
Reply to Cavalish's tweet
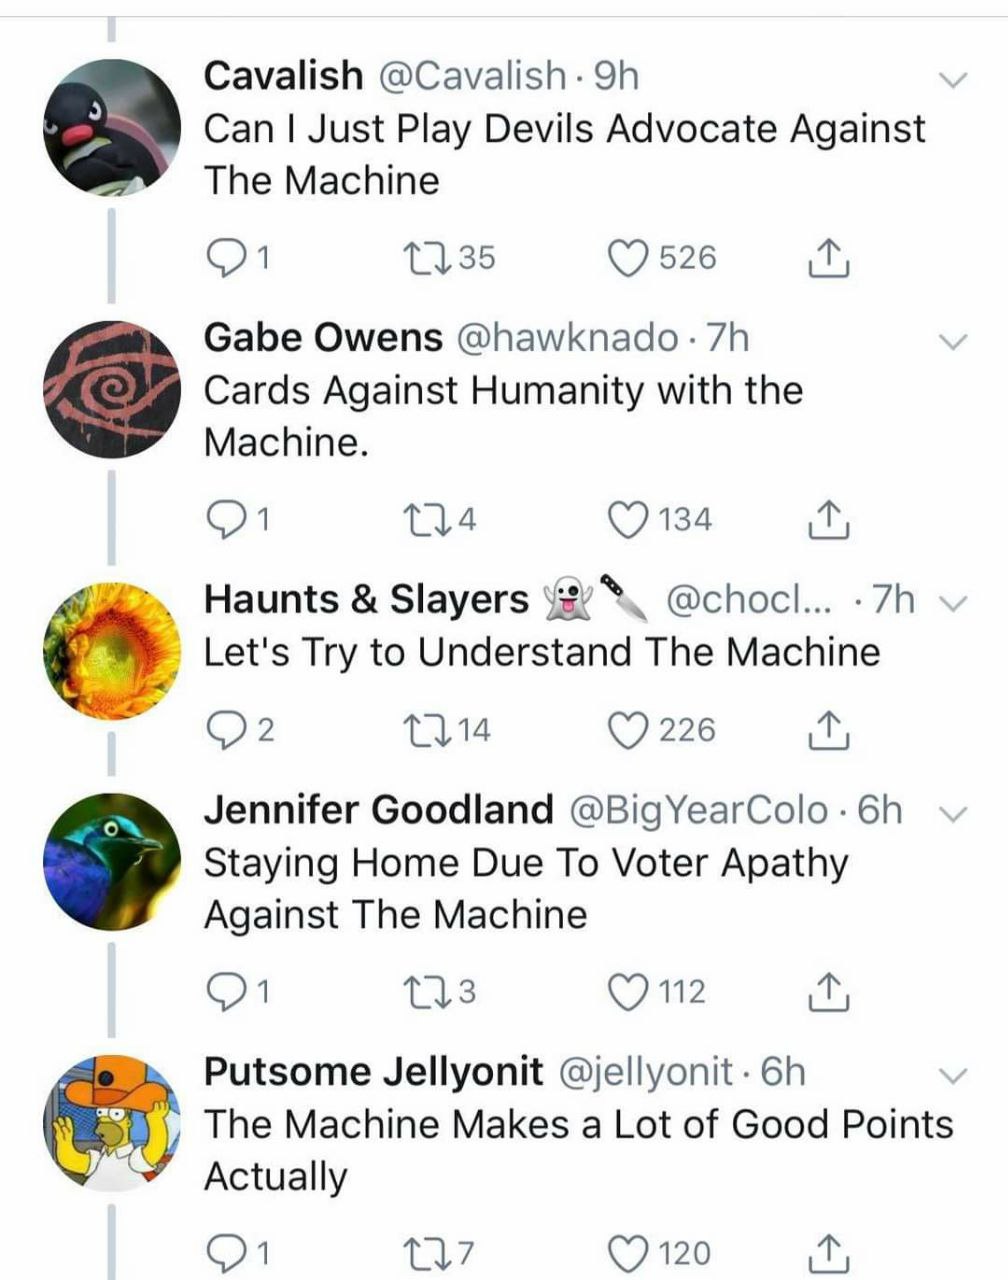tap(226, 258)
